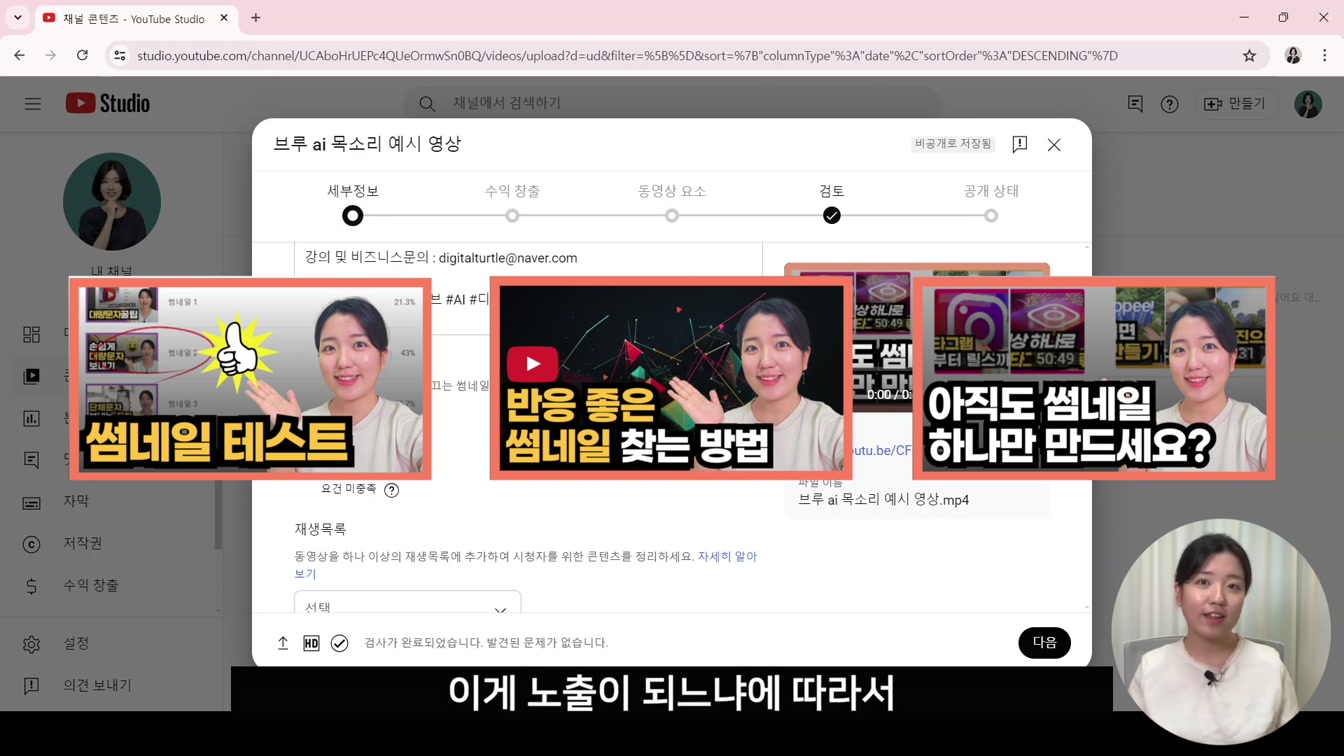
Task: Click the YouTube Studio logo
Action: [x=108, y=103]
